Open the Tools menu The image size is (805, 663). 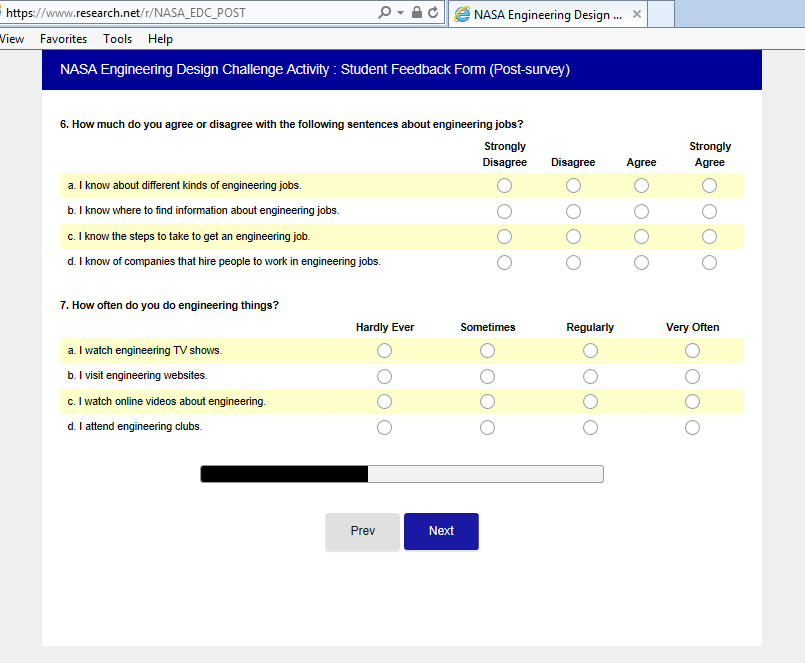point(117,39)
